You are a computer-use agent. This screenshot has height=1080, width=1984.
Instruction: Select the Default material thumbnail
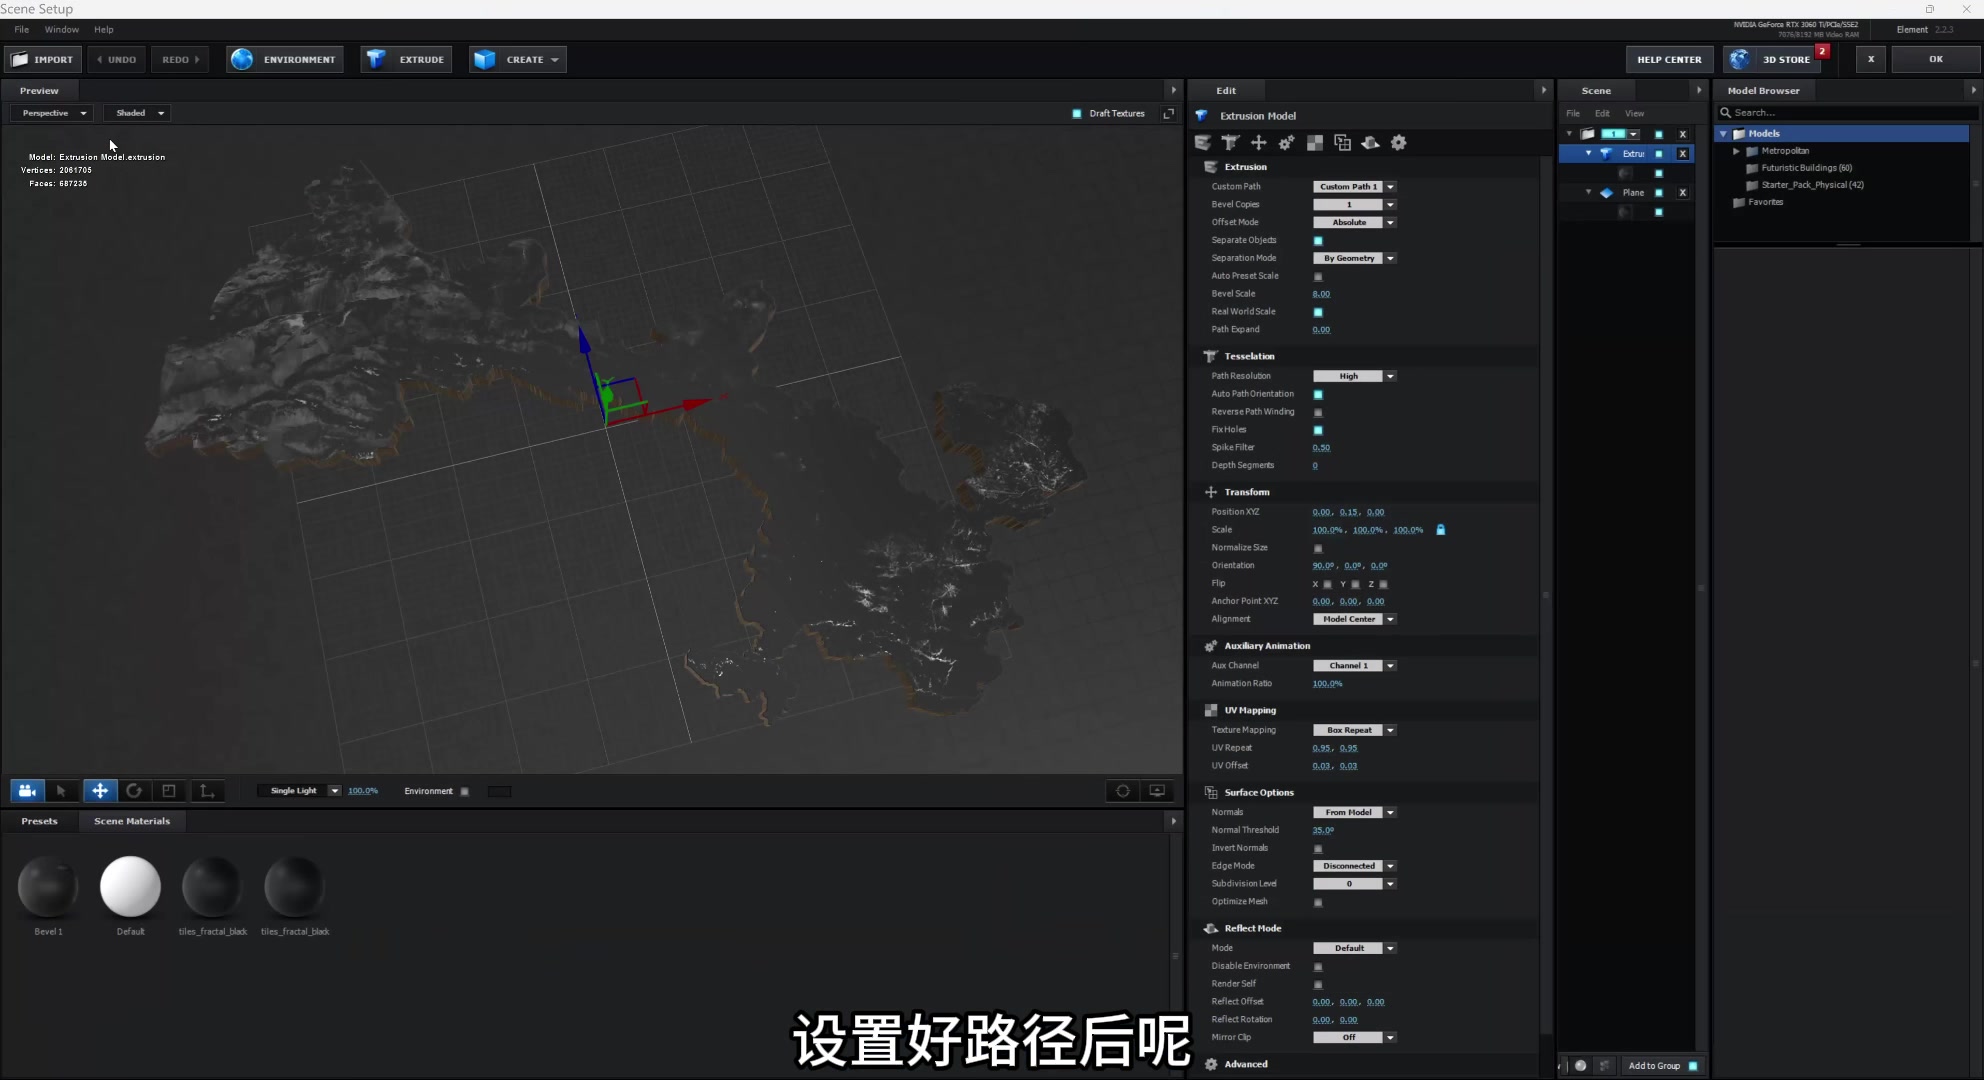pos(130,886)
